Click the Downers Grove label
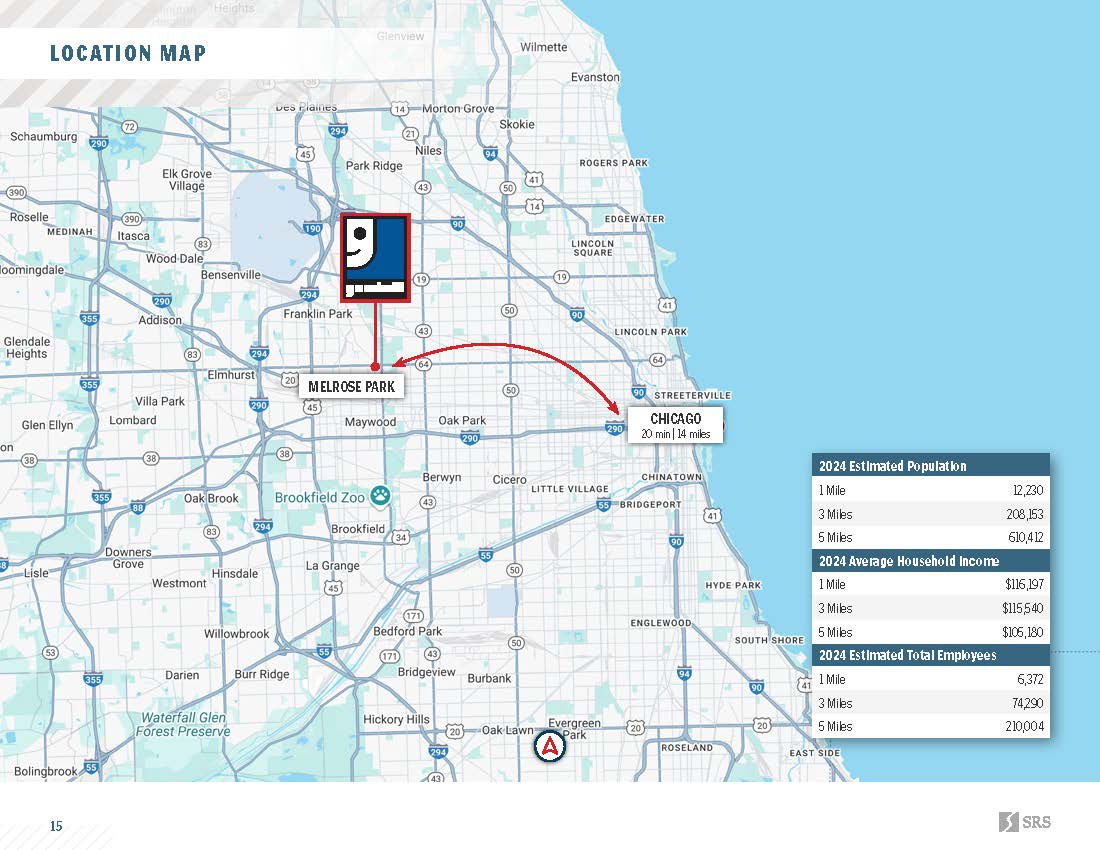The width and height of the screenshot is (1100, 850). 128,558
